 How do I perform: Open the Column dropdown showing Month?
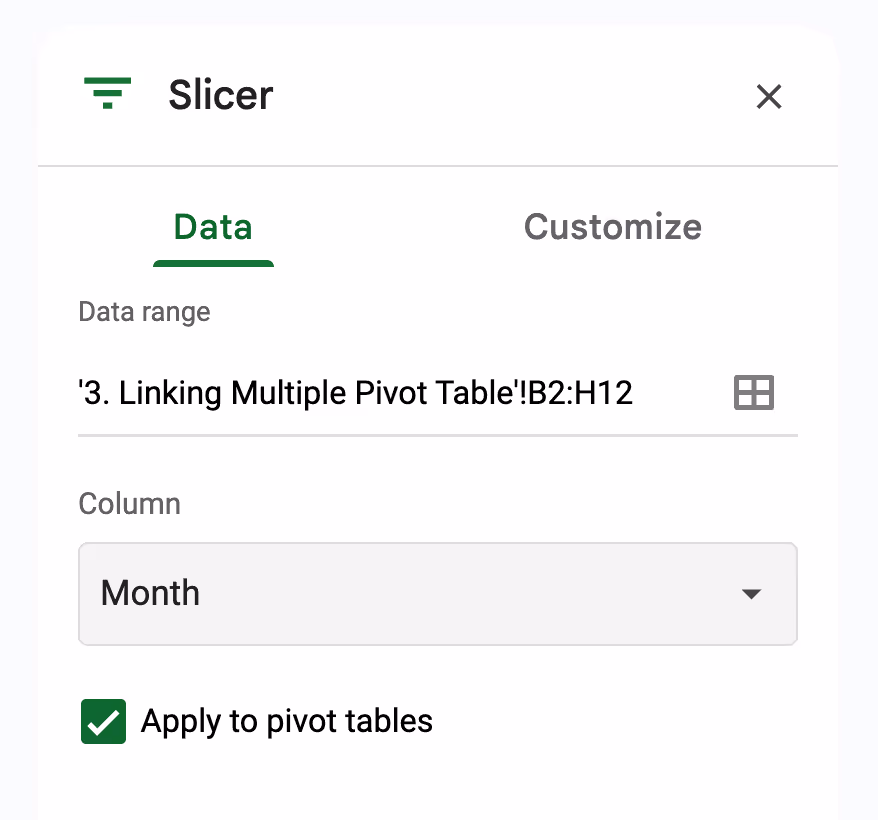click(x=437, y=593)
